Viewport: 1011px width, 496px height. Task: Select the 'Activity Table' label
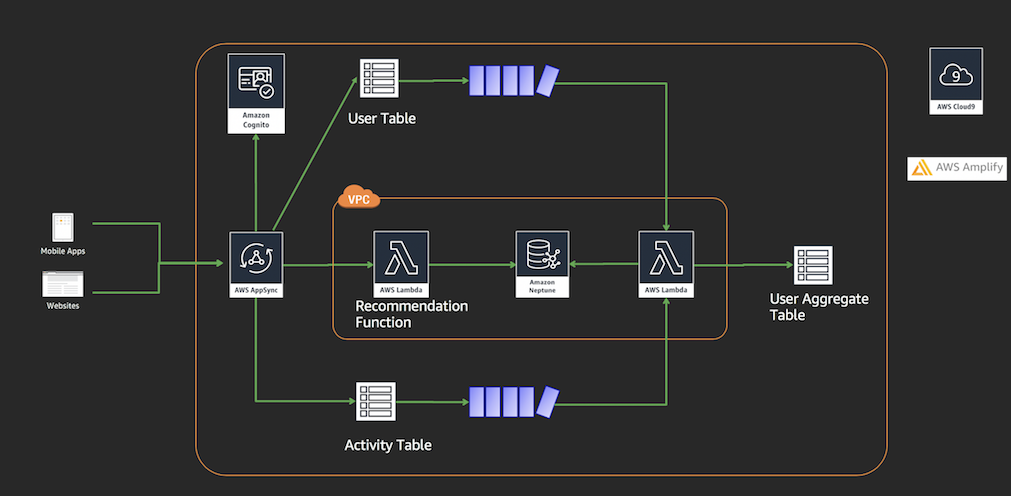[388, 445]
